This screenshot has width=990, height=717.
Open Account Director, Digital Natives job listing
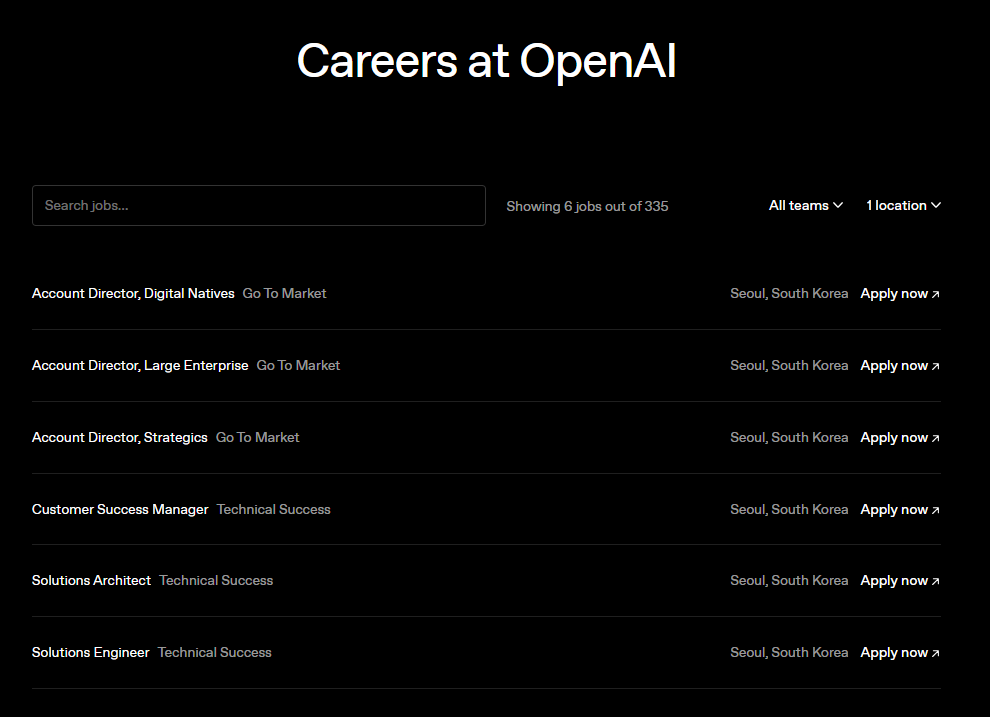(x=133, y=293)
